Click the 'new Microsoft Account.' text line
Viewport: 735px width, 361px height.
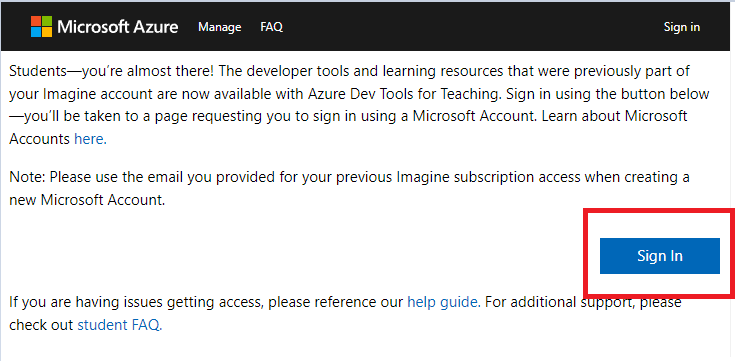tap(87, 200)
